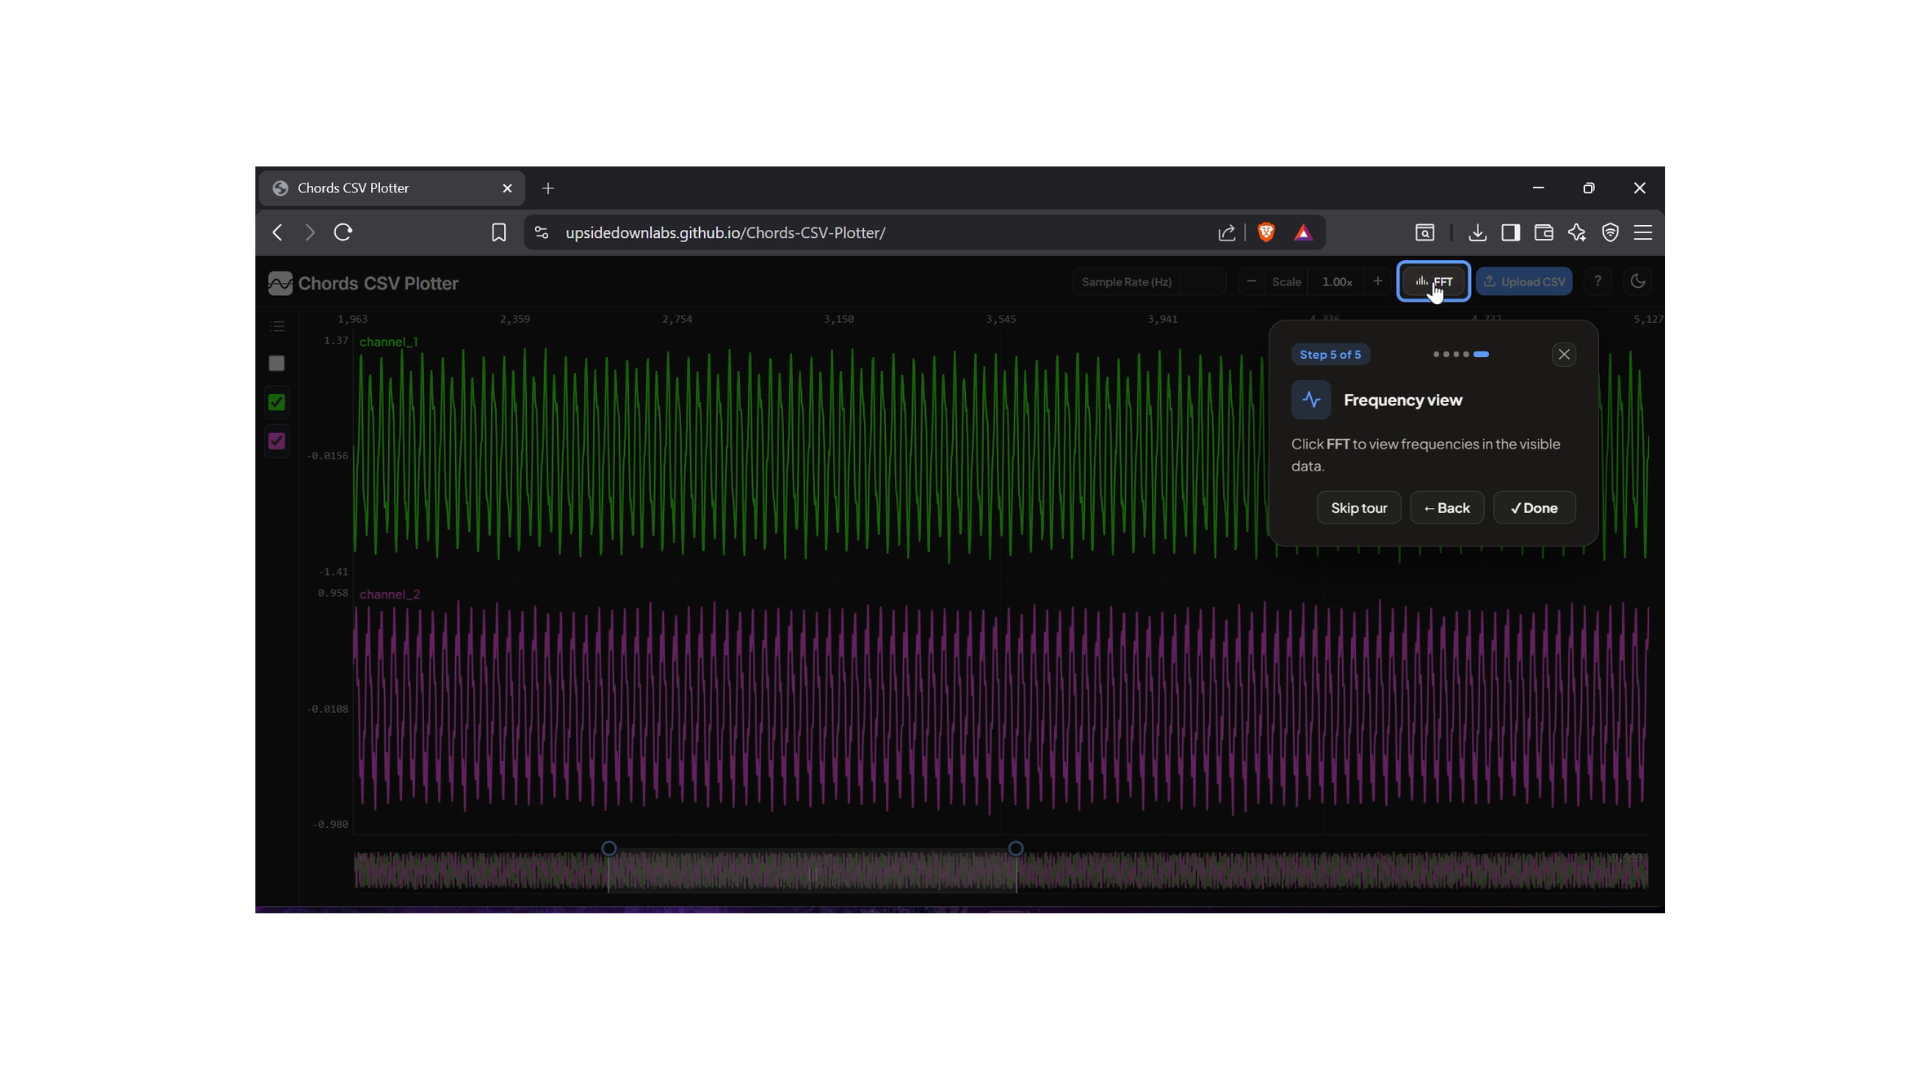Open the channel list menu icon
This screenshot has width=1920, height=1080.
tap(277, 326)
